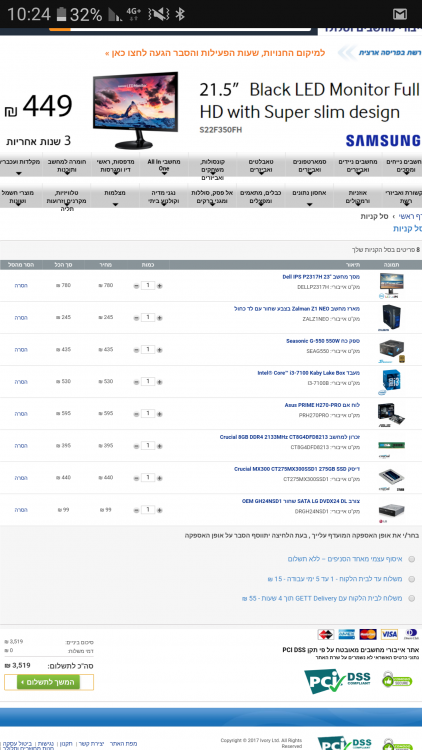Remove Dell P2317H monitor from cart
422x750 pixels.
tap(21, 286)
